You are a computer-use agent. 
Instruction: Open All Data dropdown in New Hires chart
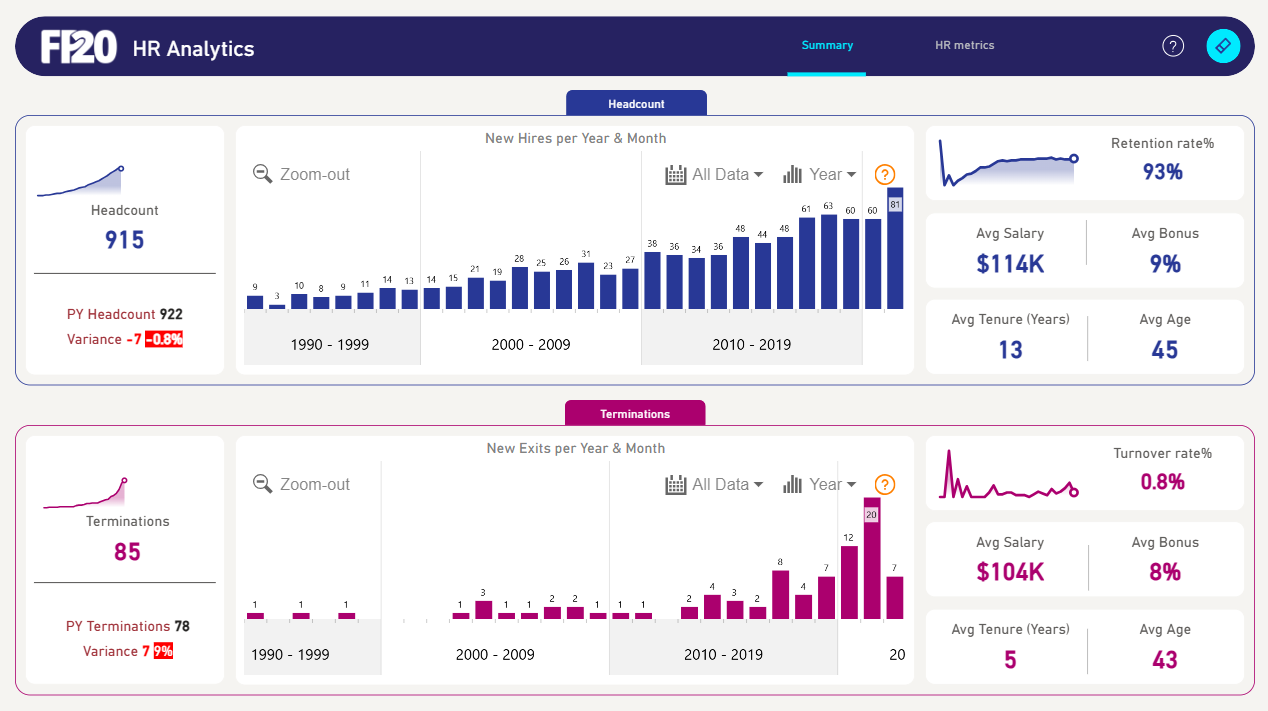point(728,174)
